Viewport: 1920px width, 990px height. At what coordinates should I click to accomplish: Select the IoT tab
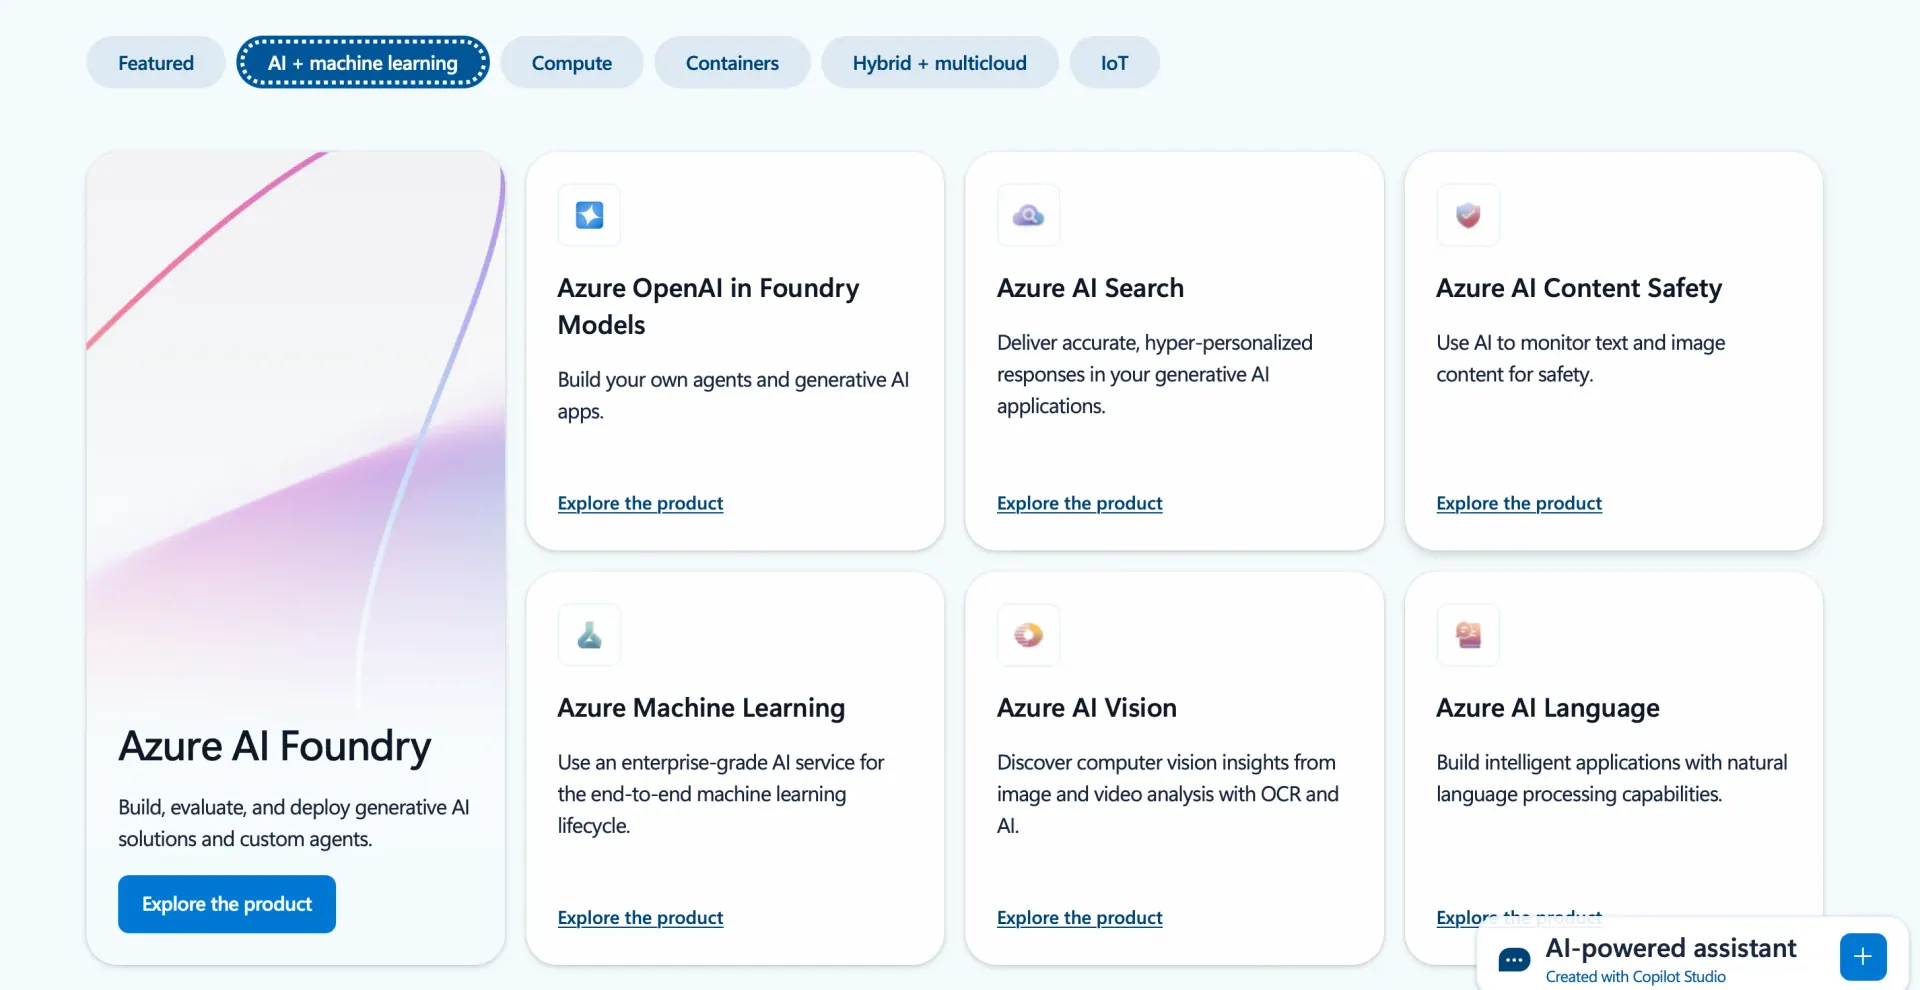pos(1115,62)
